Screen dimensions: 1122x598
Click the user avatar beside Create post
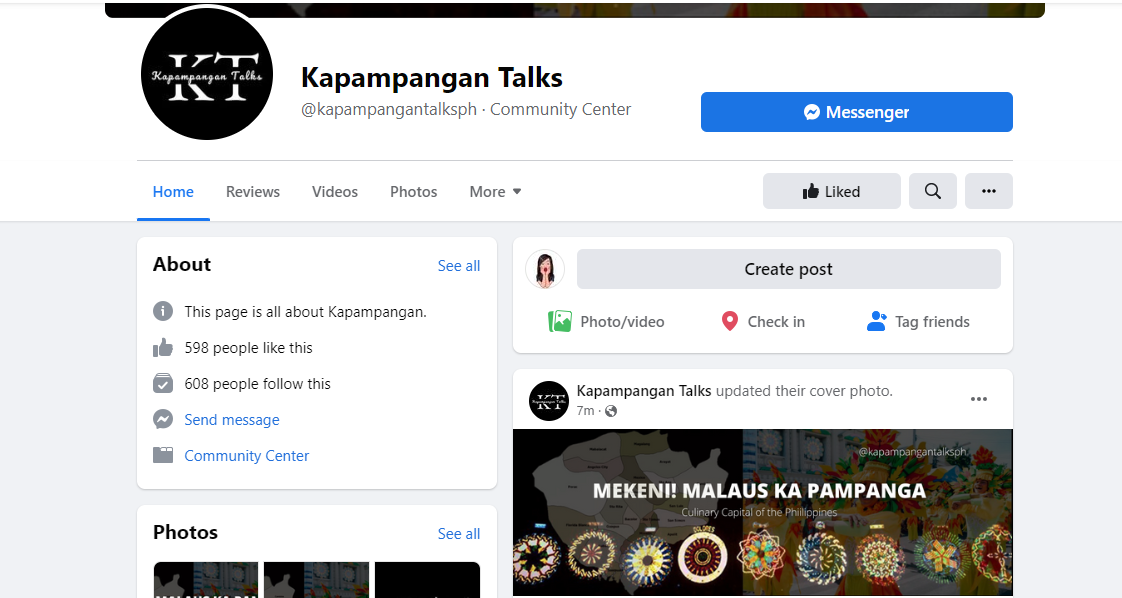pos(545,270)
